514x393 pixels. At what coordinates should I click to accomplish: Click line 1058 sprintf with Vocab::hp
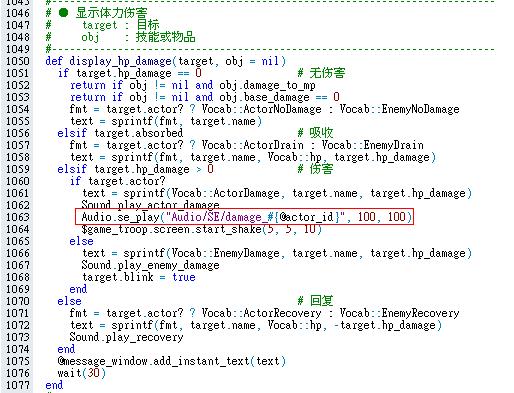pyautogui.click(x=253, y=157)
